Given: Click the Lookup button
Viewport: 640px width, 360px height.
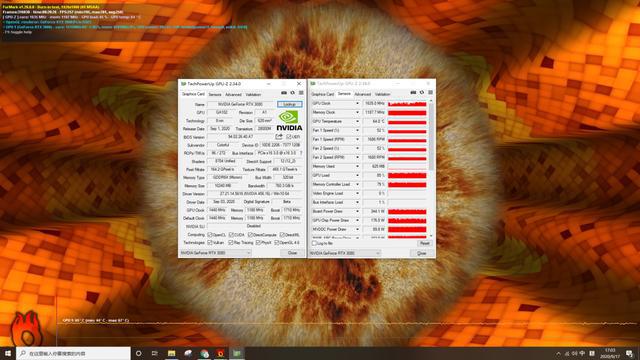Looking at the screenshot, I should pyautogui.click(x=290, y=104).
